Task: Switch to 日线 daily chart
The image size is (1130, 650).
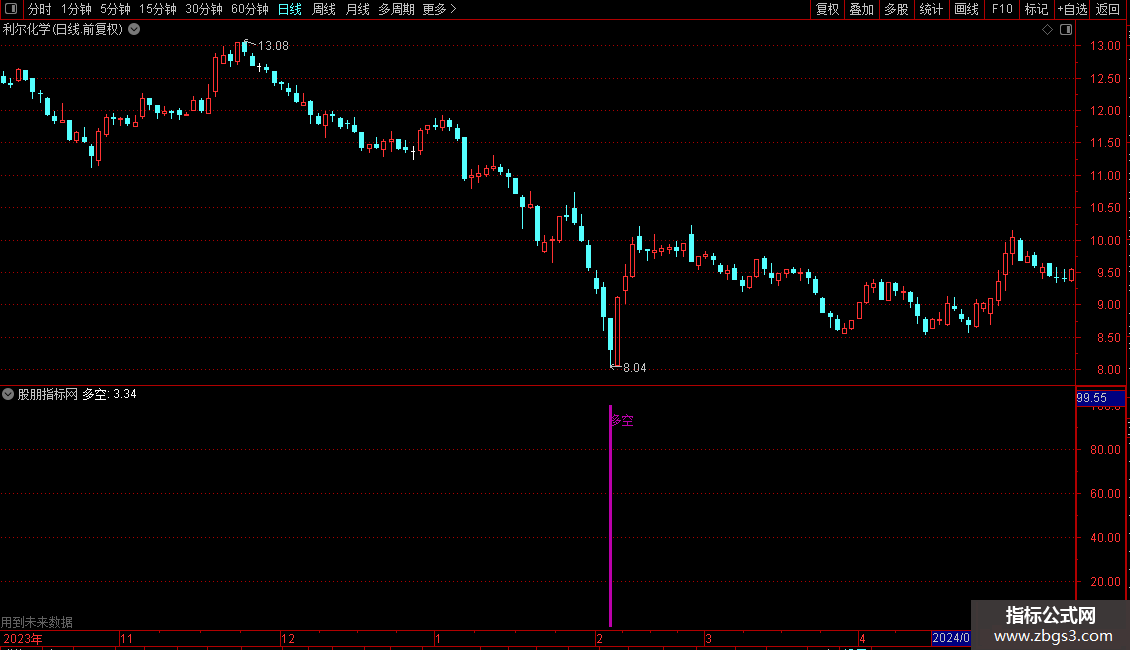Action: click(x=290, y=9)
